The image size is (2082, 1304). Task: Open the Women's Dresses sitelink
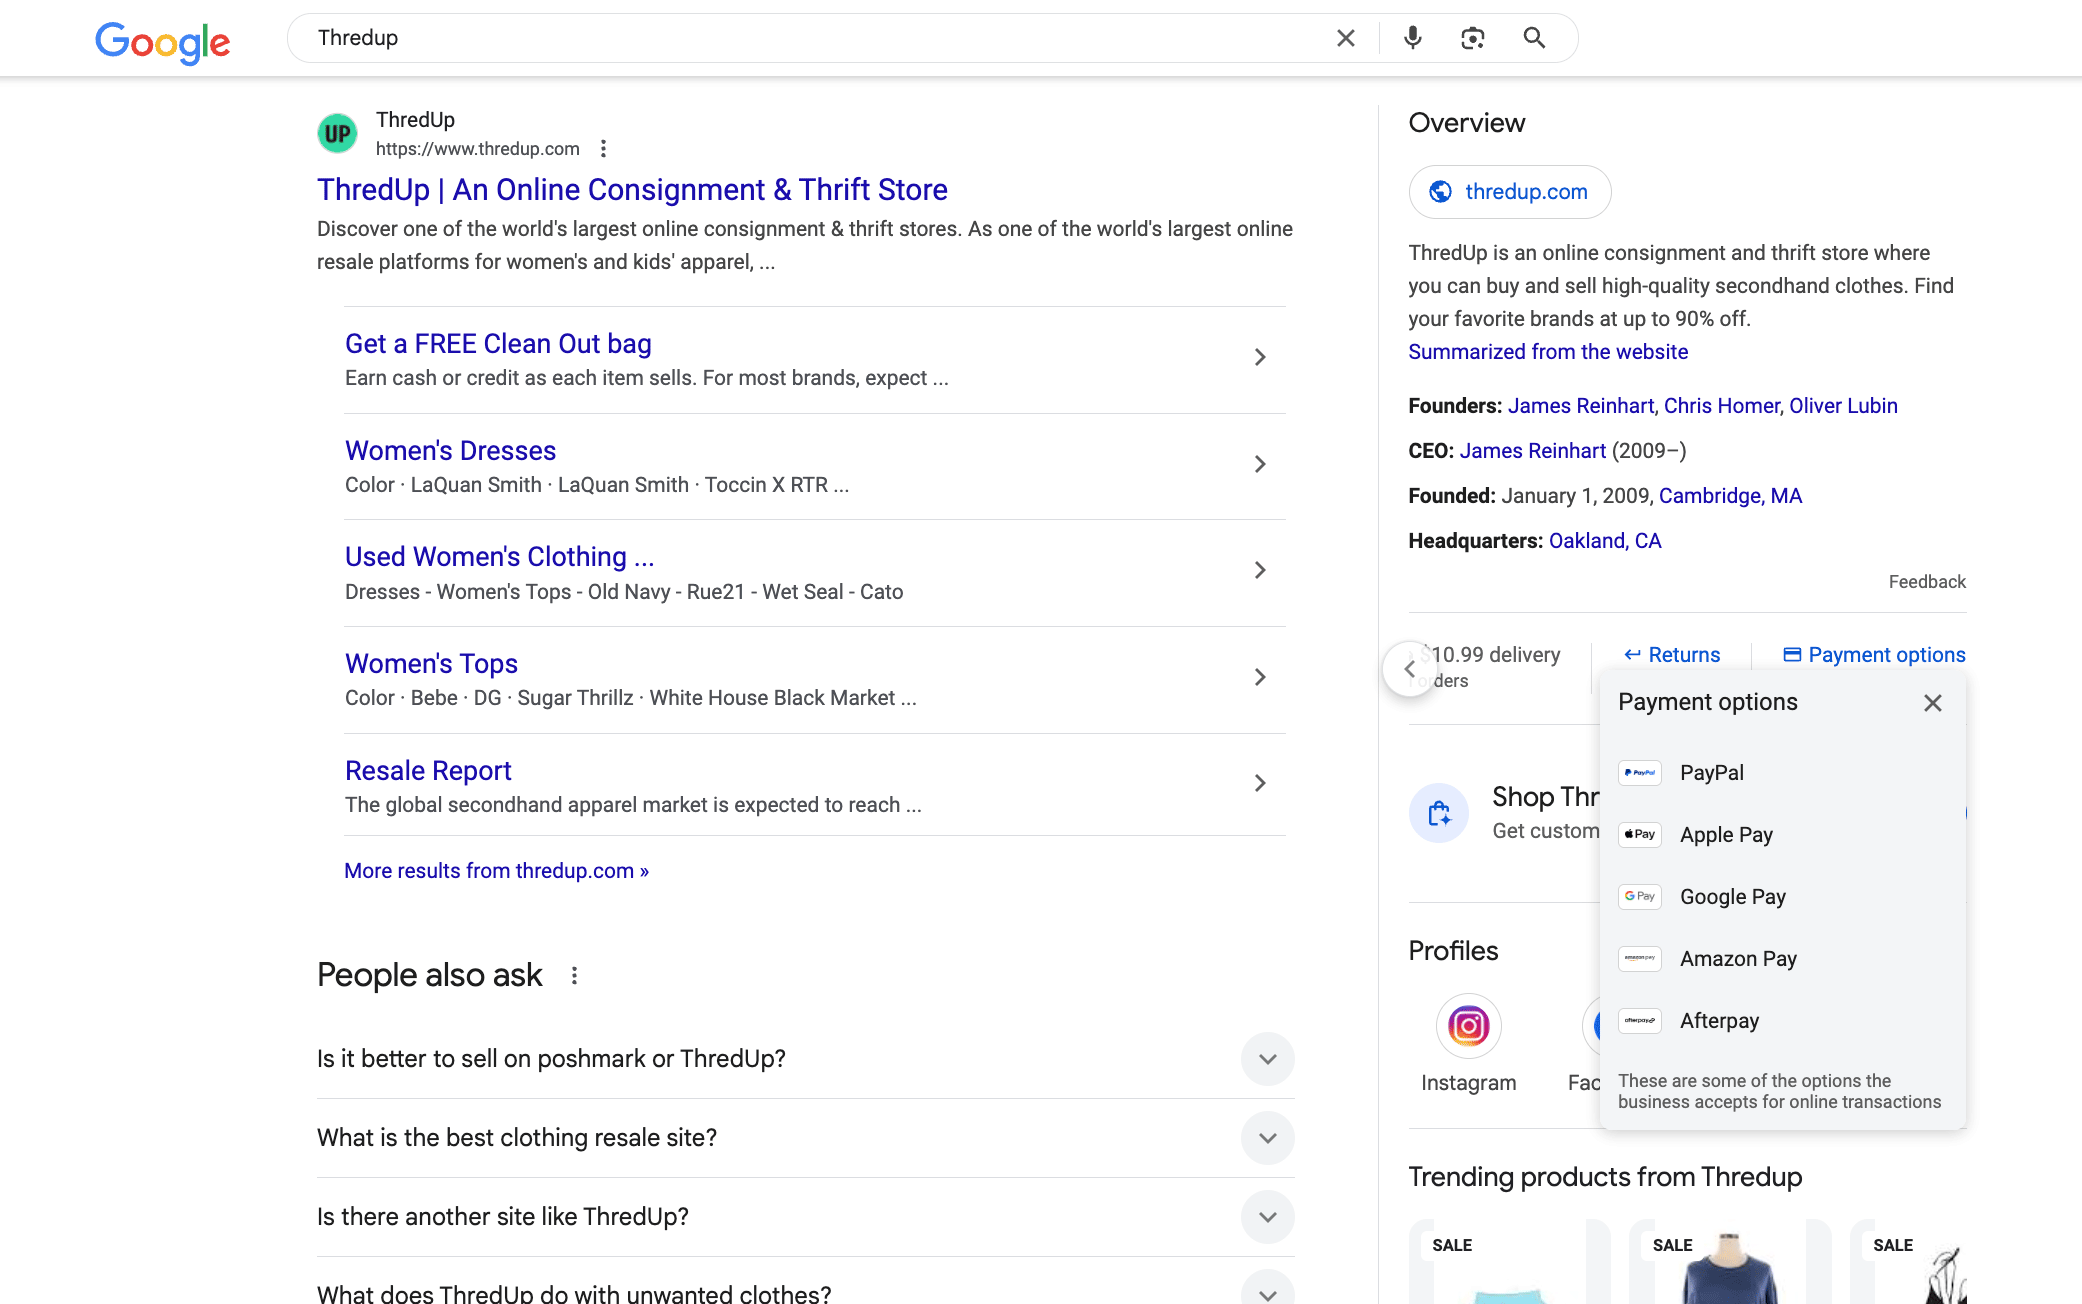[x=450, y=451]
